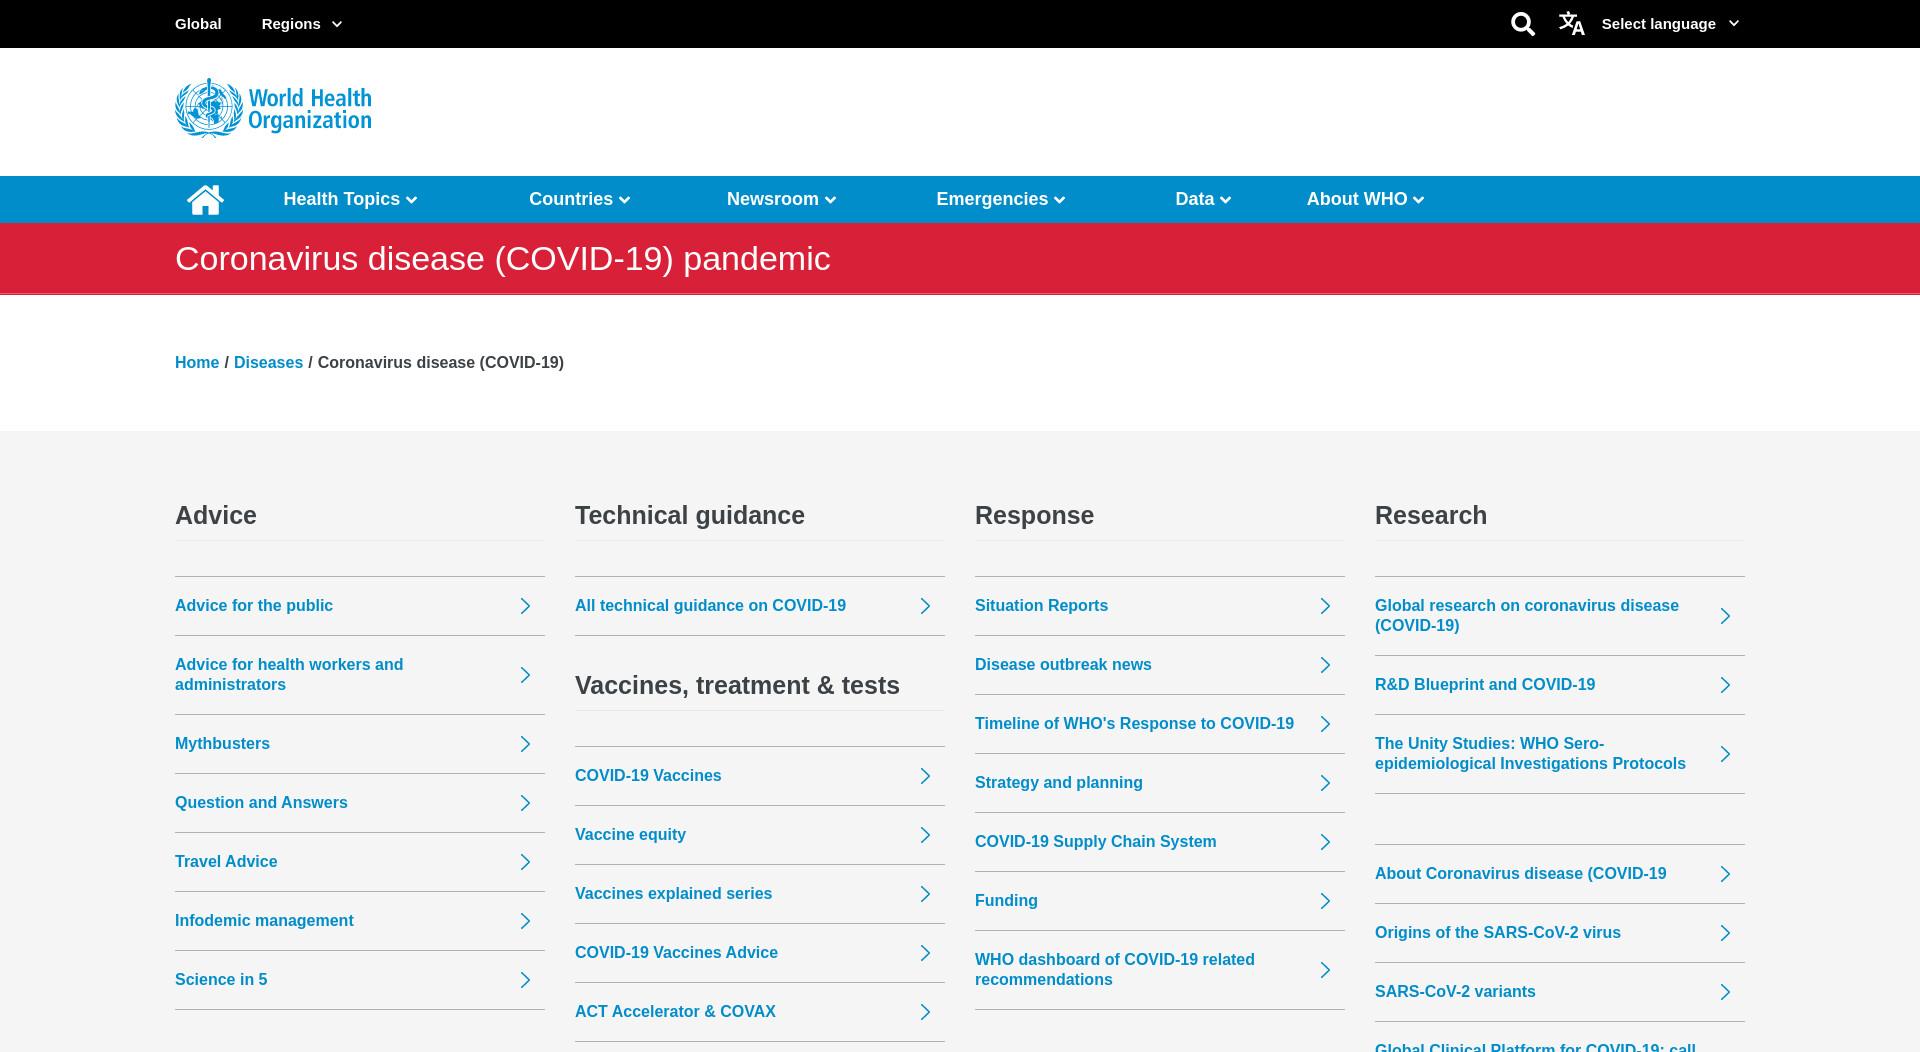
Task: Click the Coronavirus disease (COVID-19) breadcrumb text
Action: point(441,362)
